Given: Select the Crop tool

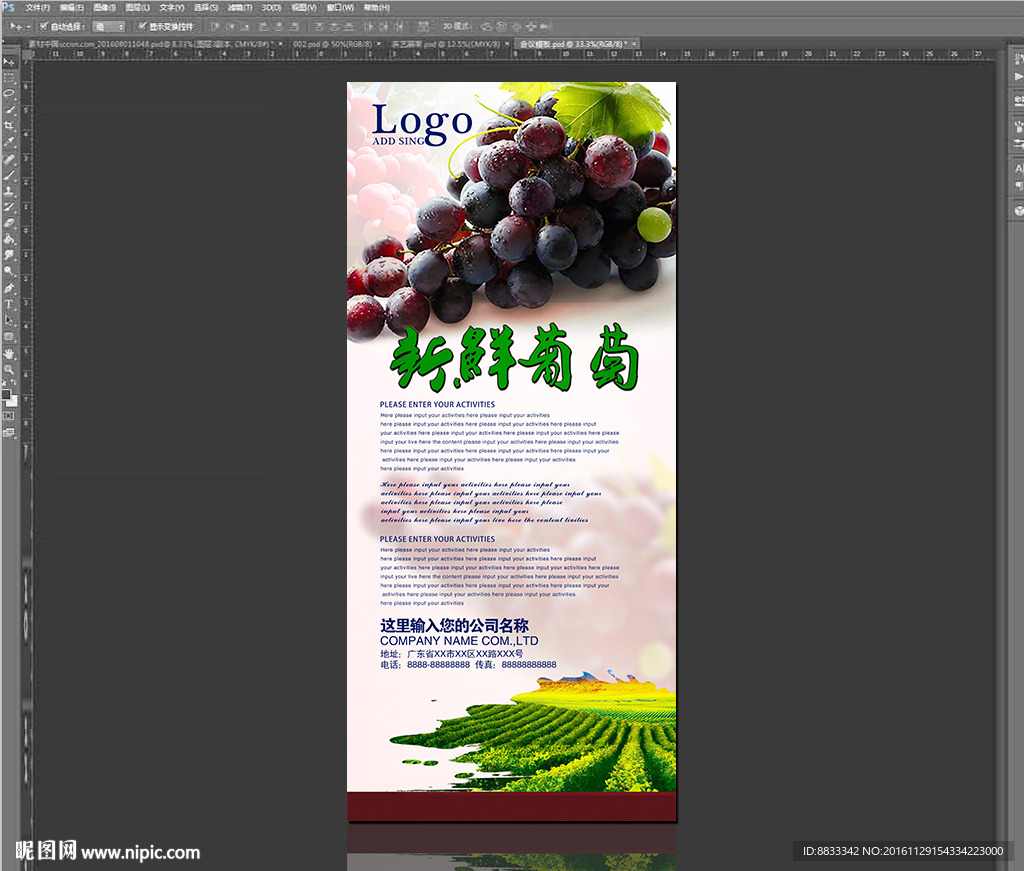Looking at the screenshot, I should tap(8, 125).
